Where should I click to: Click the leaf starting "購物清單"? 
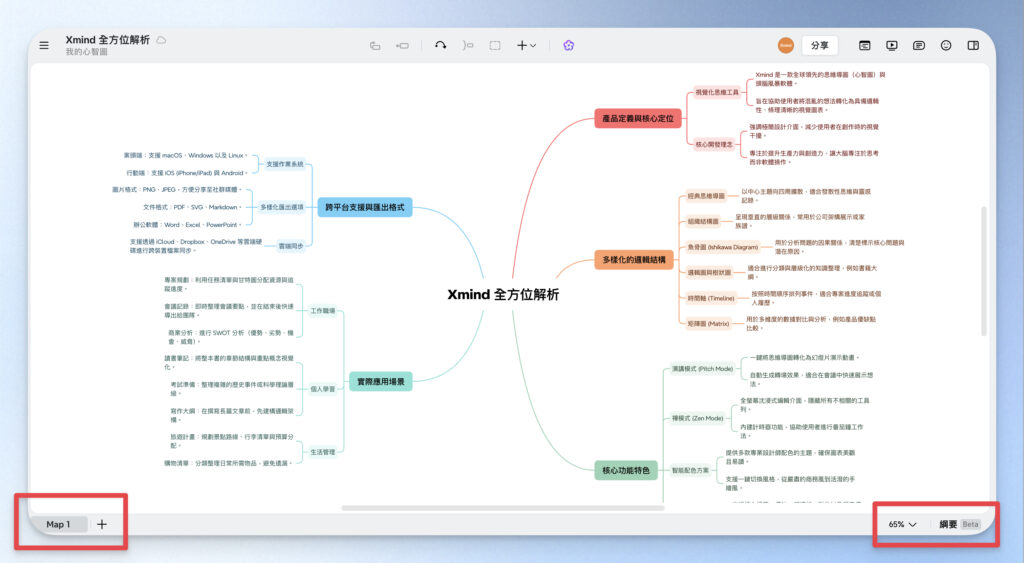[x=228, y=463]
